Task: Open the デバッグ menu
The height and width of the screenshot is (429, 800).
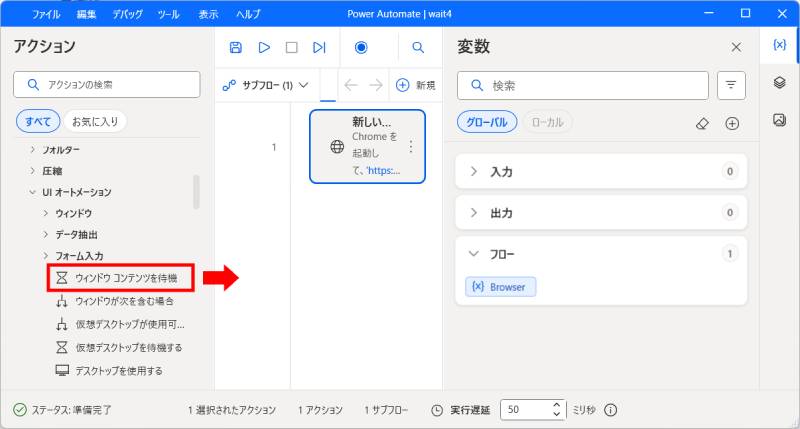Action: coord(128,14)
